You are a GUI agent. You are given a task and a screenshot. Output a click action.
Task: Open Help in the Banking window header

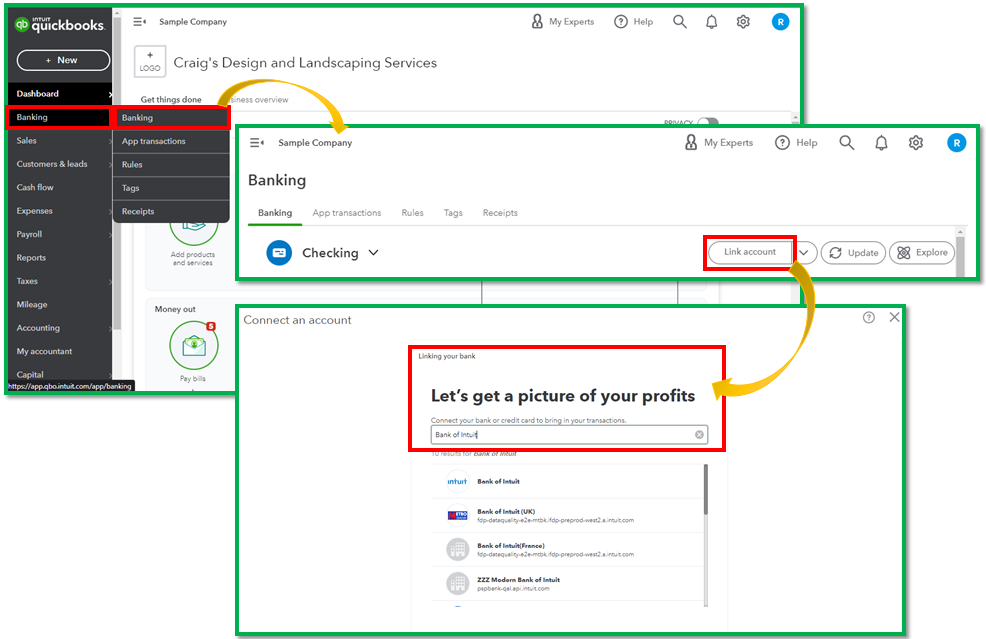point(796,143)
